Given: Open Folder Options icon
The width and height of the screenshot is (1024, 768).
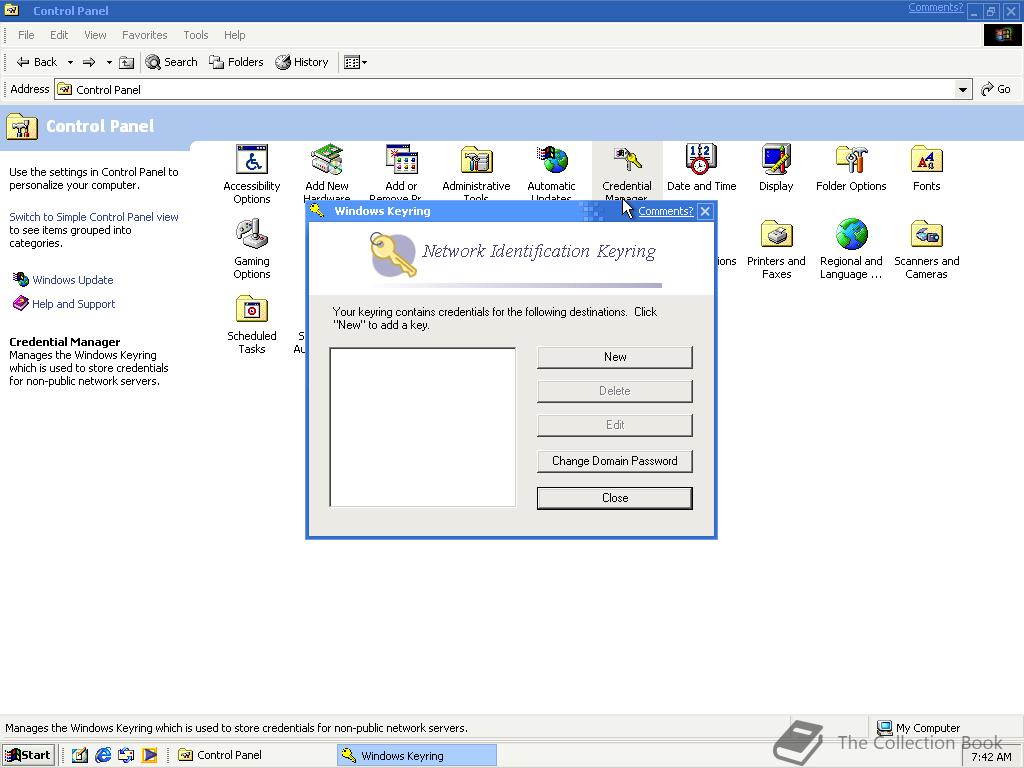Looking at the screenshot, I should tap(851, 160).
